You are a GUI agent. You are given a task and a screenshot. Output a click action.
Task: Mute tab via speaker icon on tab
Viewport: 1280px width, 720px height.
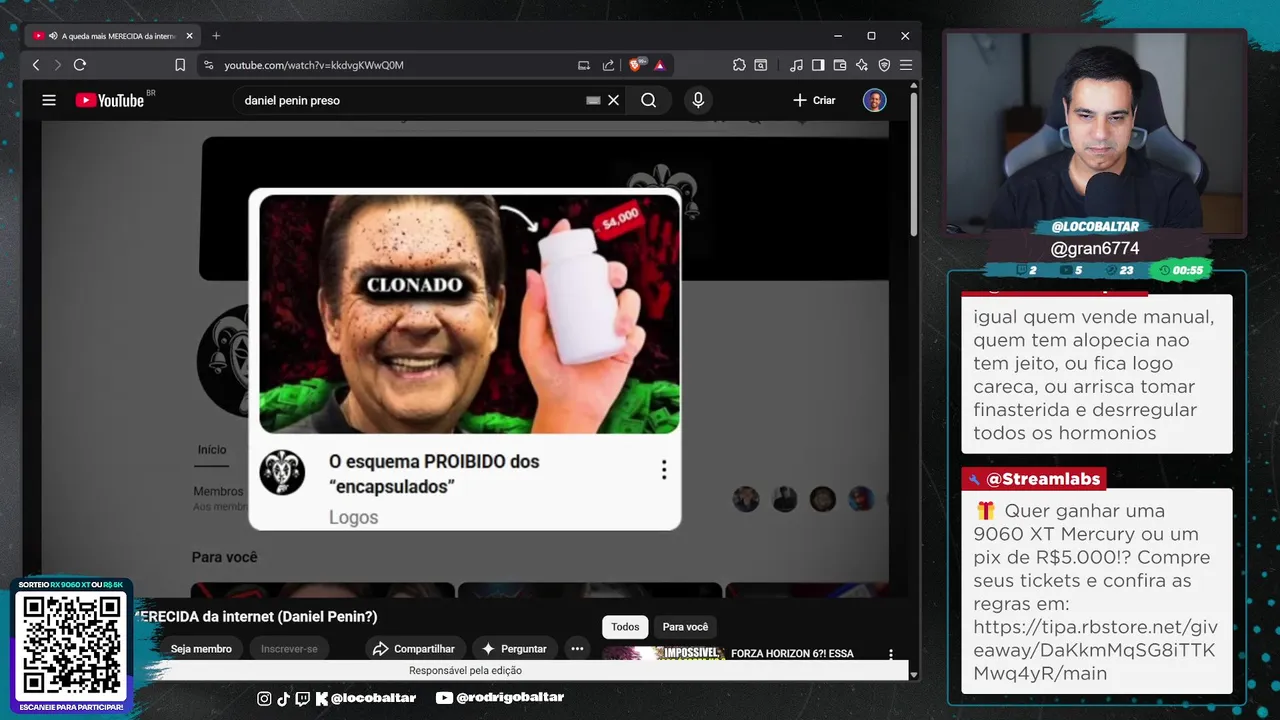coord(52,36)
